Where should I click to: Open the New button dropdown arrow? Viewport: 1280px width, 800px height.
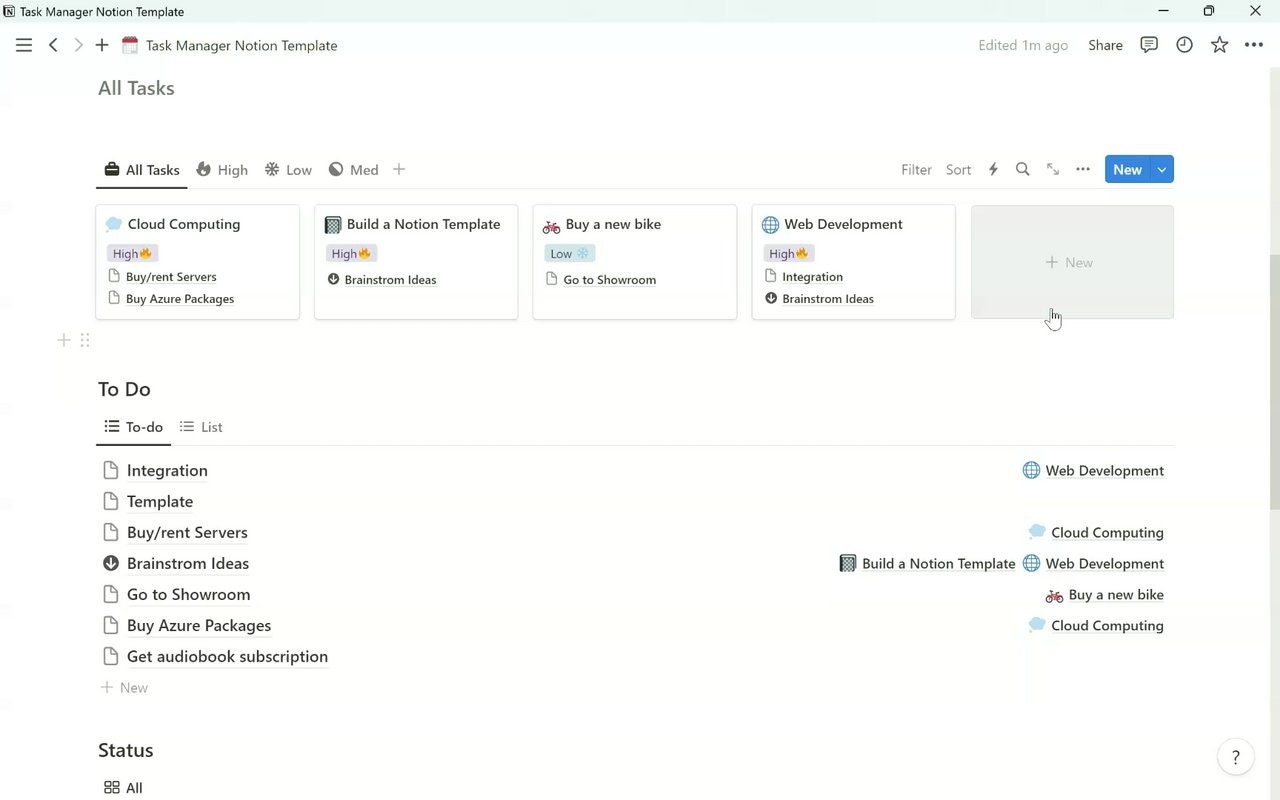click(1162, 169)
